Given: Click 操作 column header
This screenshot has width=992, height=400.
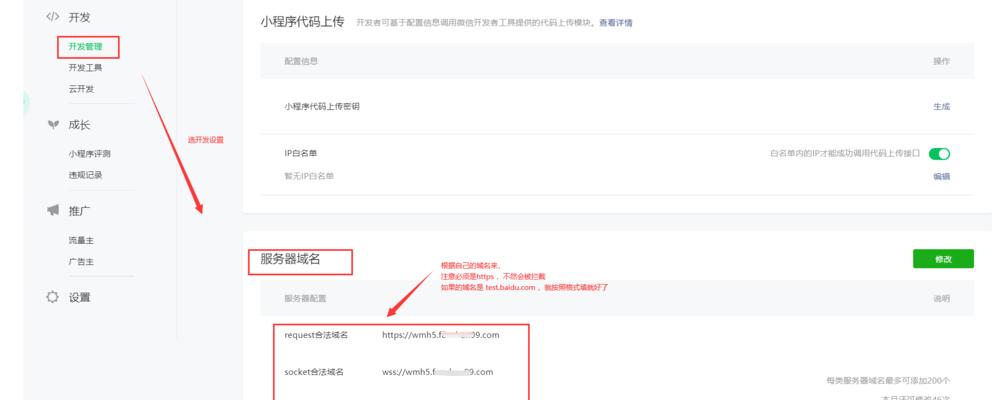Looking at the screenshot, I should (941, 61).
